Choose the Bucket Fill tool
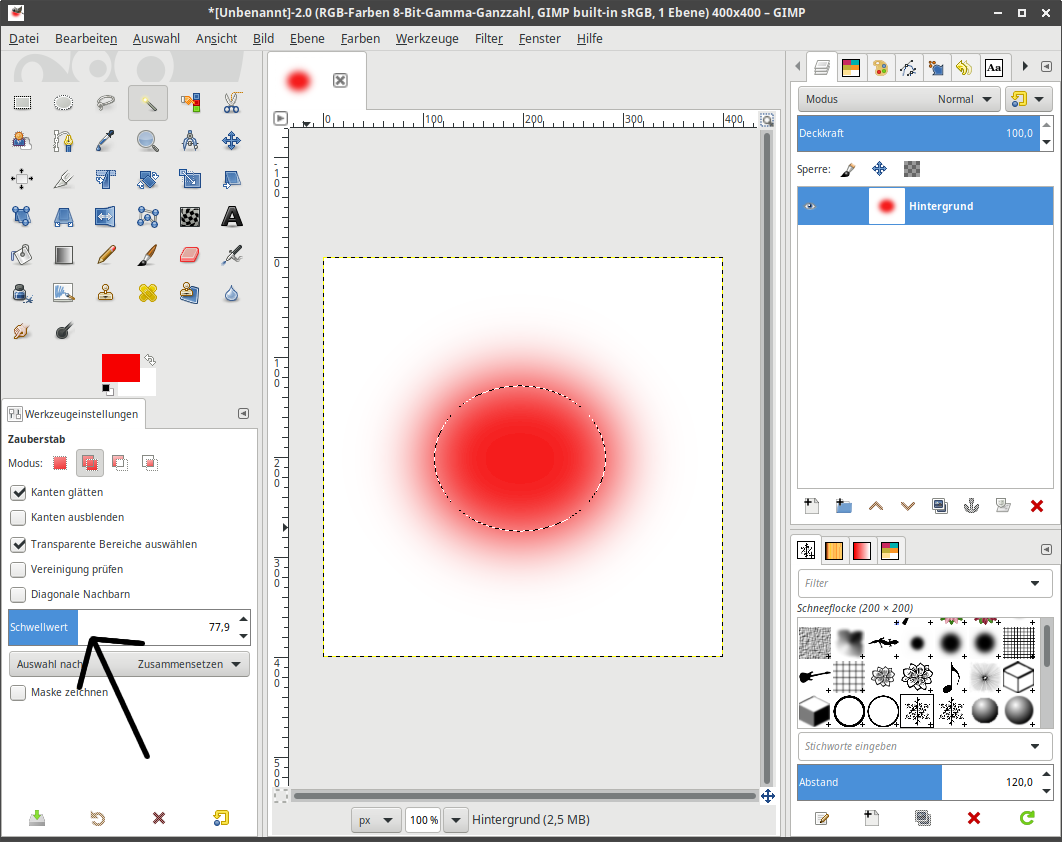The height and width of the screenshot is (842, 1062). (x=21, y=254)
